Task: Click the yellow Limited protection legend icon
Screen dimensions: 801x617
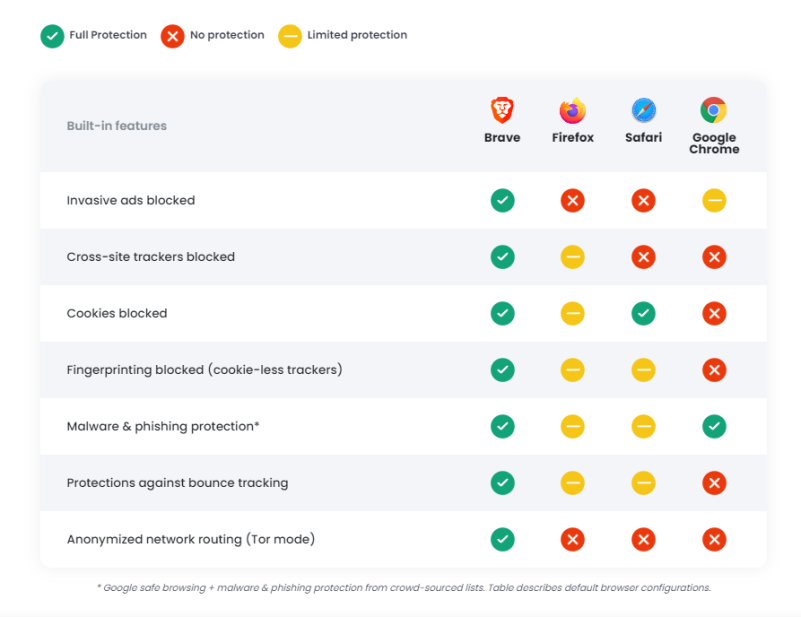Action: point(290,36)
